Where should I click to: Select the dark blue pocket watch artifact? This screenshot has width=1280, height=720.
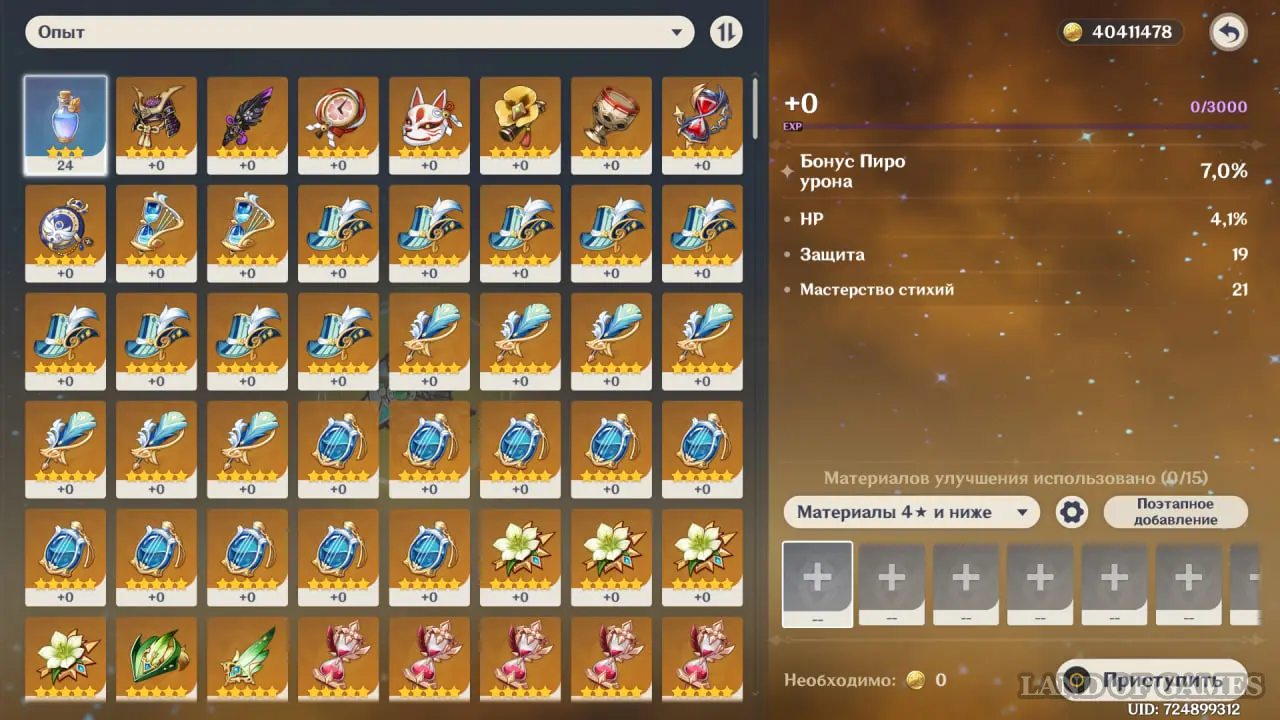click(x=65, y=233)
